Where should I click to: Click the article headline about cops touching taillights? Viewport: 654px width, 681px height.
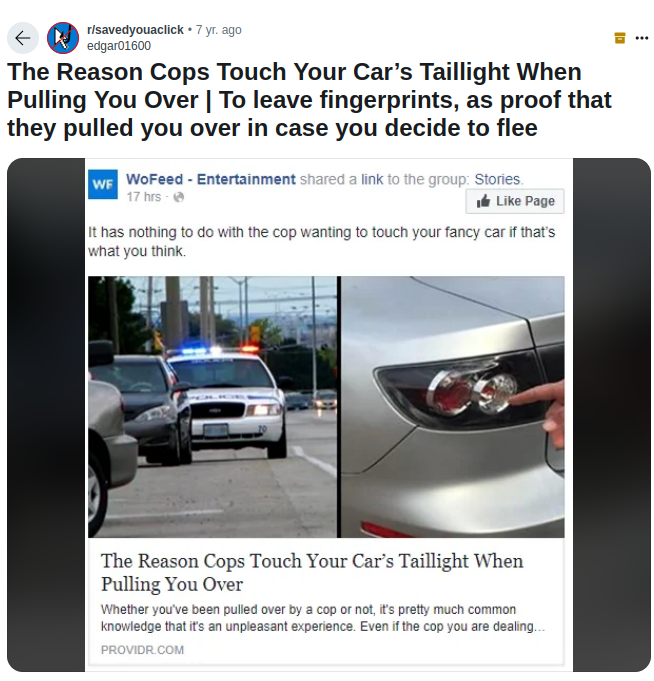[312, 572]
